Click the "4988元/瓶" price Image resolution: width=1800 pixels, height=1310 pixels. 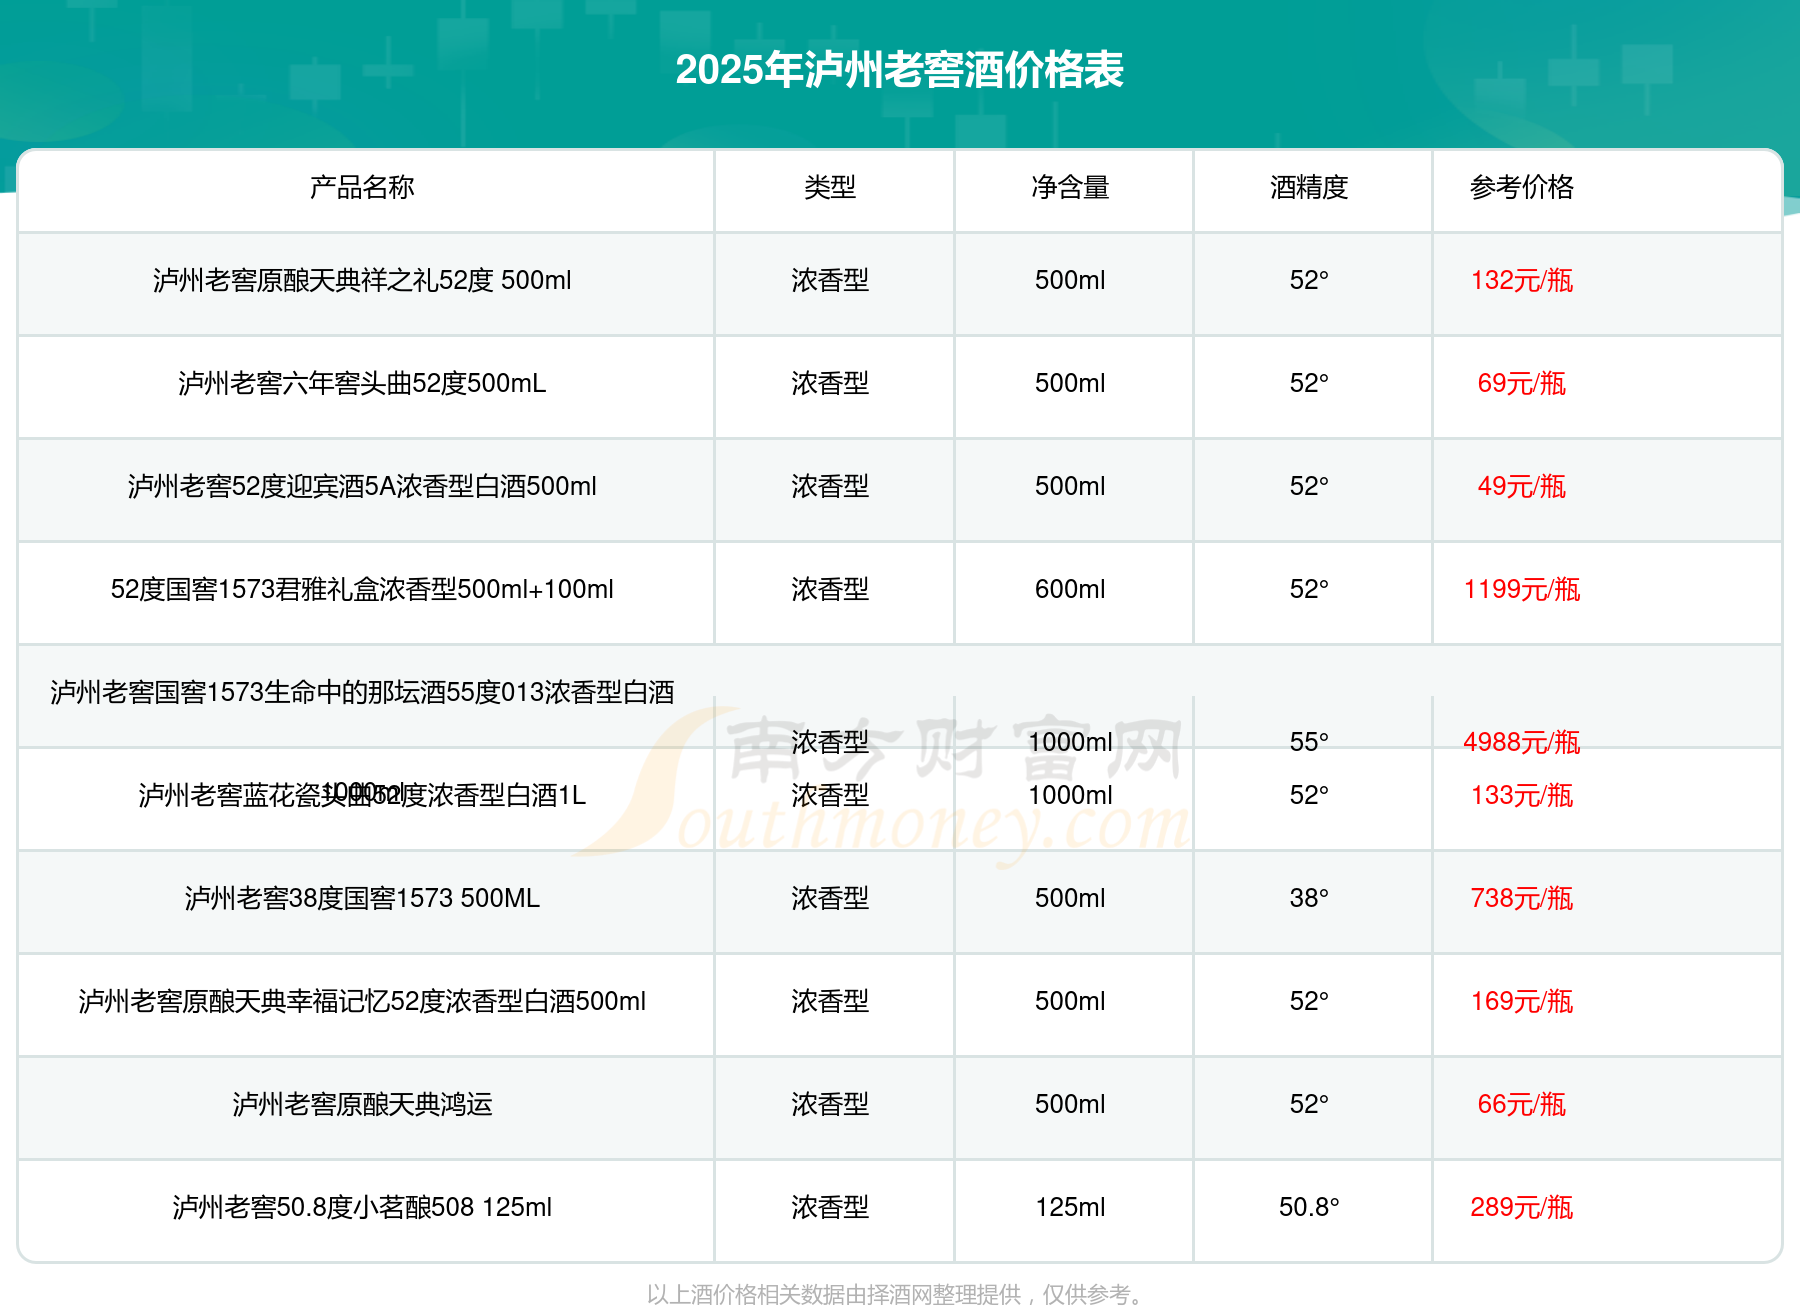coord(1522,742)
